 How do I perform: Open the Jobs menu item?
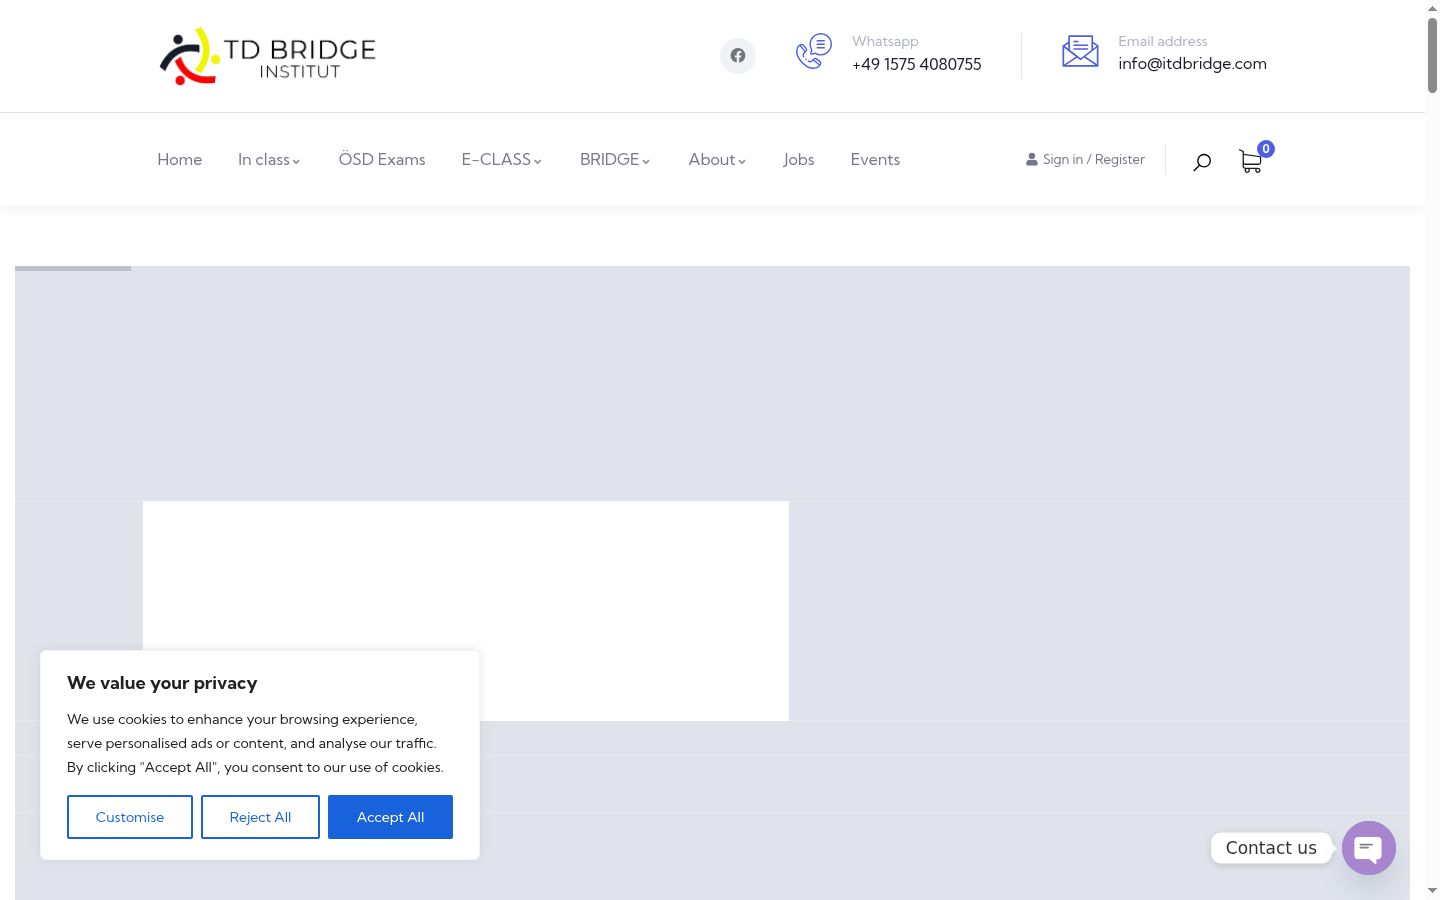click(x=799, y=160)
